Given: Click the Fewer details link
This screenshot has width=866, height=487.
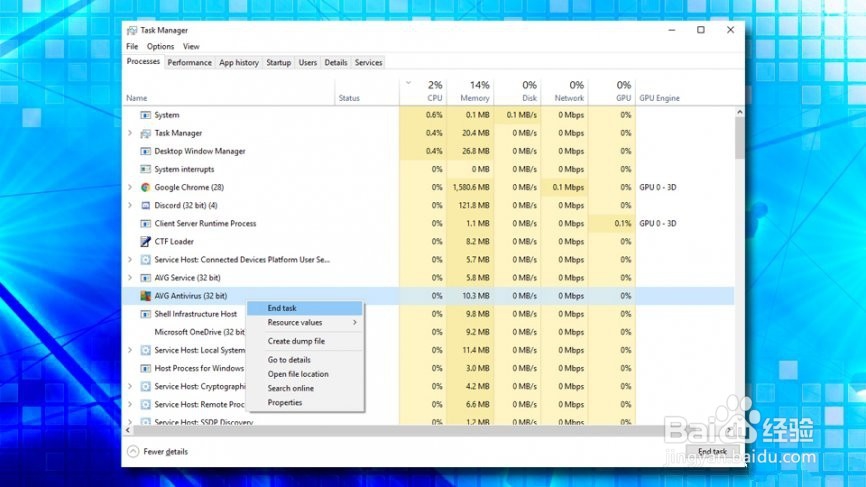Looking at the screenshot, I should pyautogui.click(x=165, y=452).
